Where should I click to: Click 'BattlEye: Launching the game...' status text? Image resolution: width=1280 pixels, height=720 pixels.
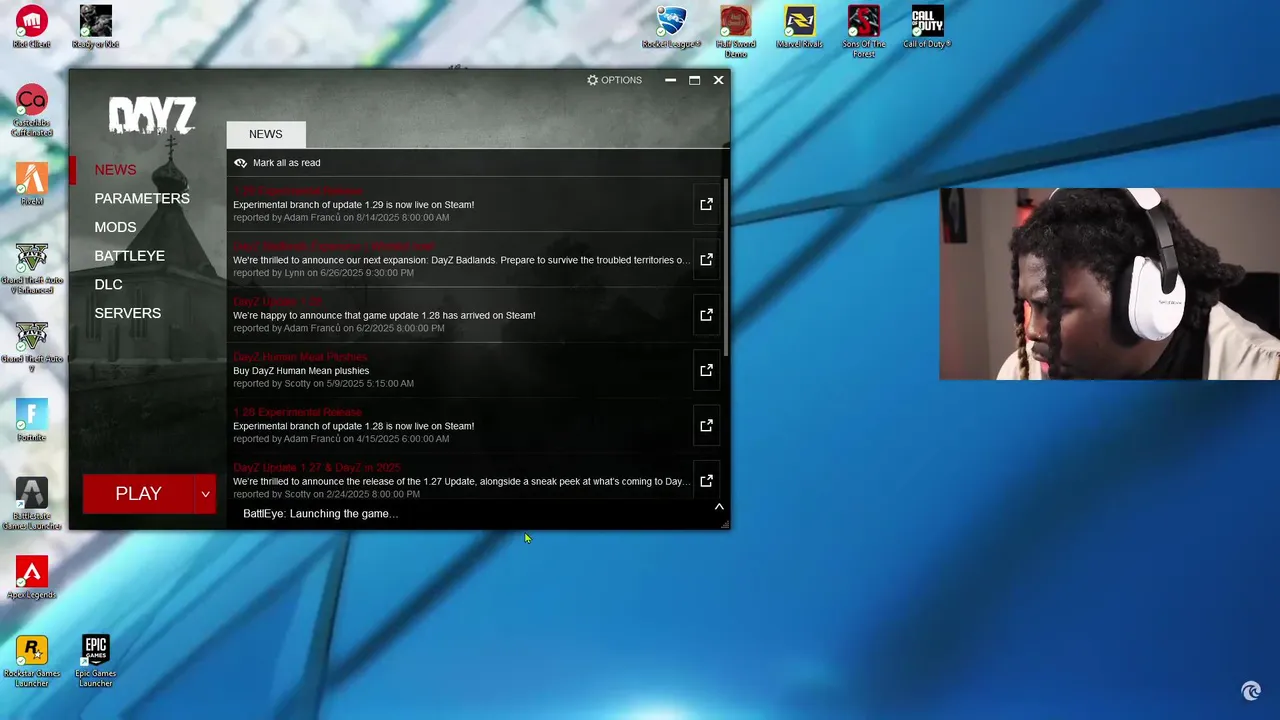click(x=321, y=514)
